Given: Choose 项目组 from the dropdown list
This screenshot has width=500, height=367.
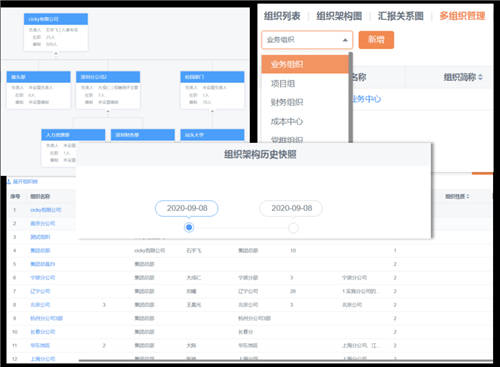Looking at the screenshot, I should pyautogui.click(x=283, y=83).
